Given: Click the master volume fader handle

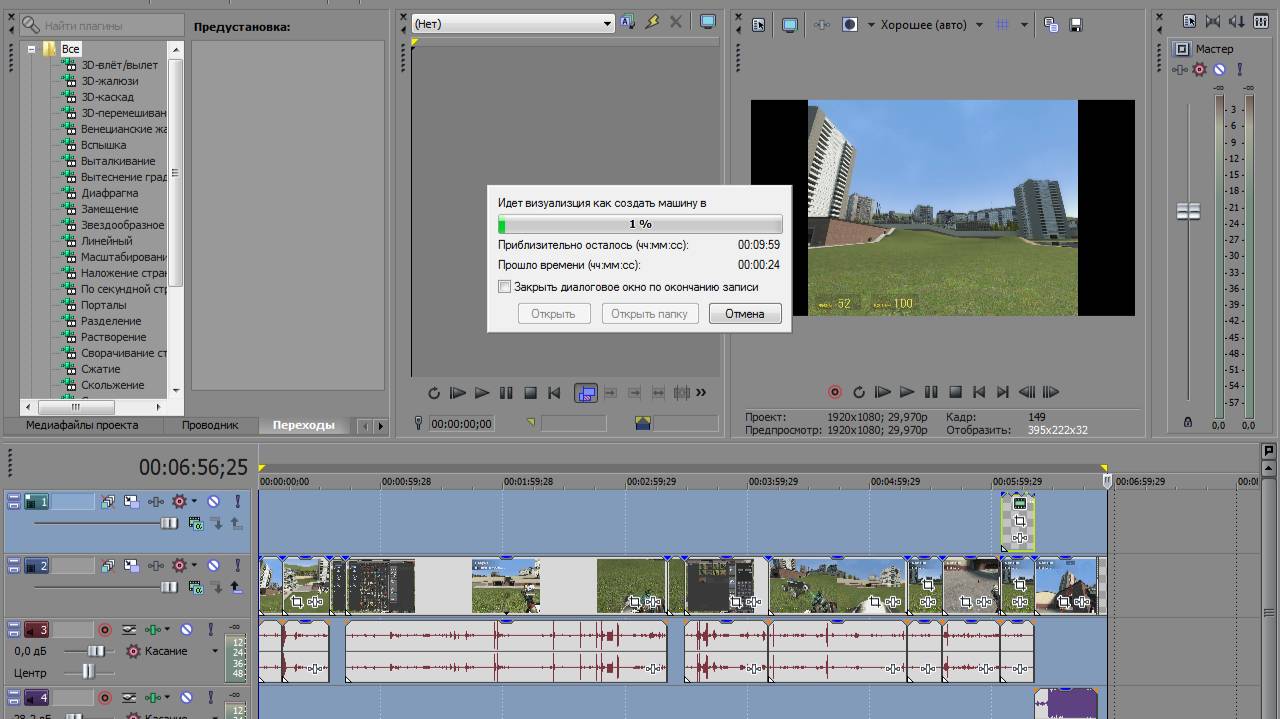Looking at the screenshot, I should (x=1188, y=211).
